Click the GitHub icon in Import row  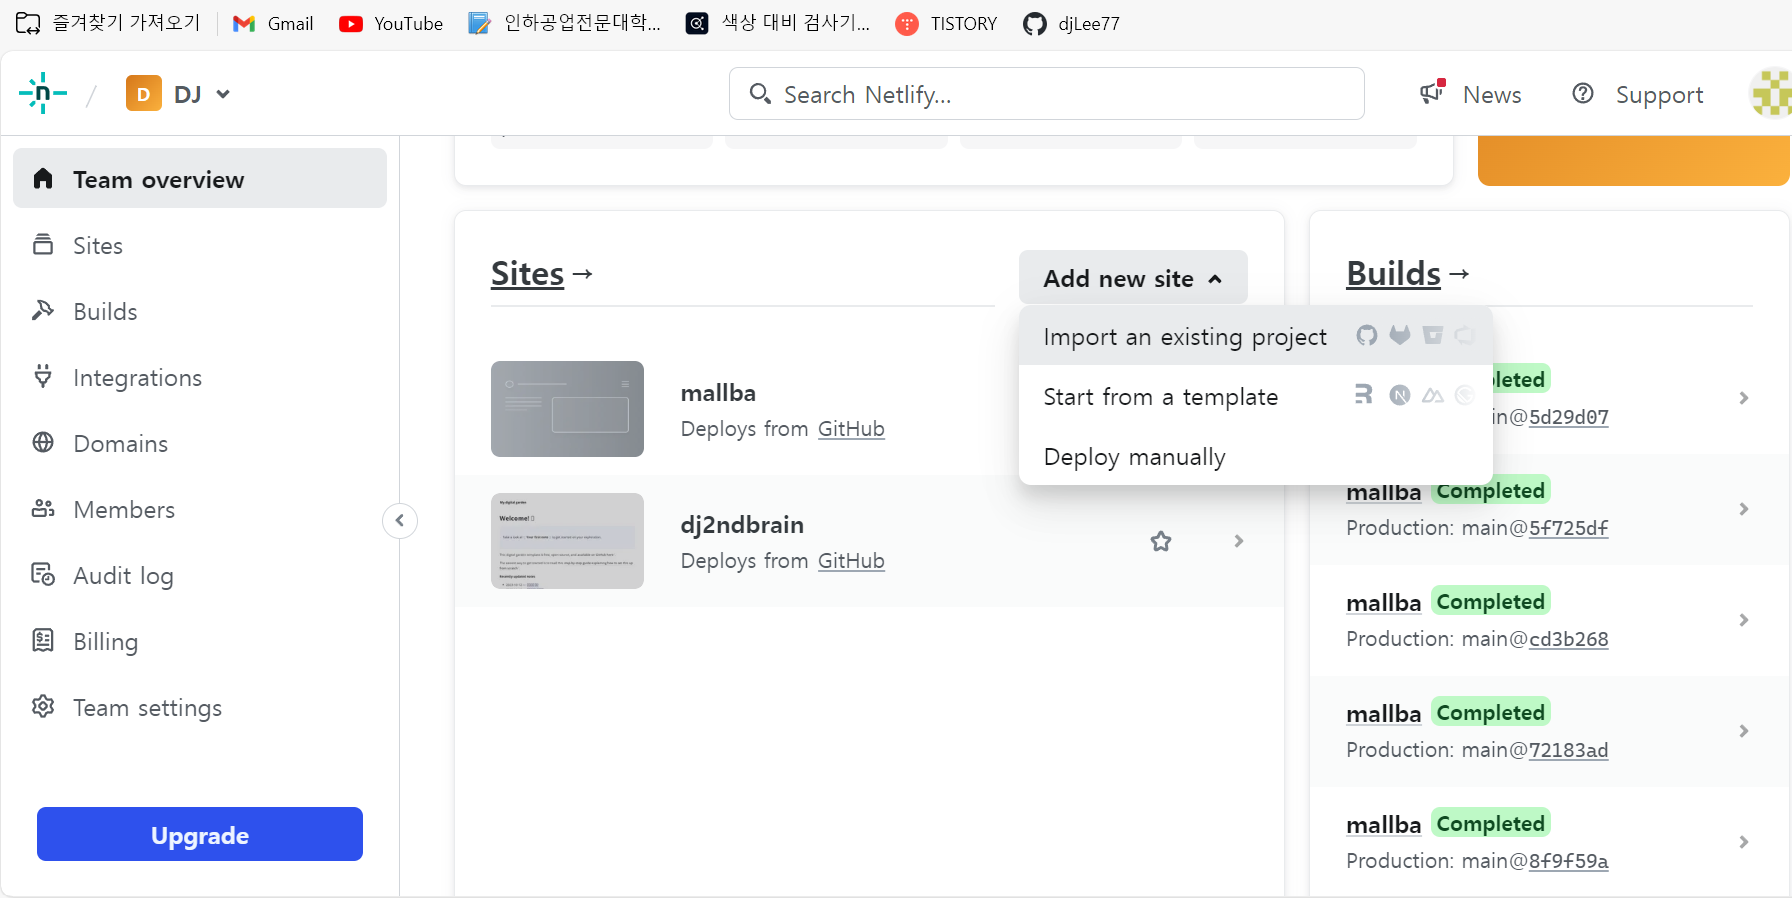(1367, 335)
